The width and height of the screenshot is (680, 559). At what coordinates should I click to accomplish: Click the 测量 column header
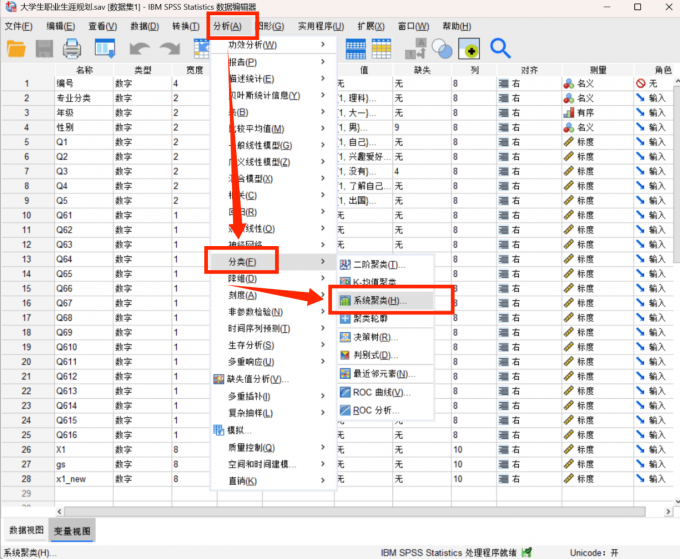coord(598,70)
